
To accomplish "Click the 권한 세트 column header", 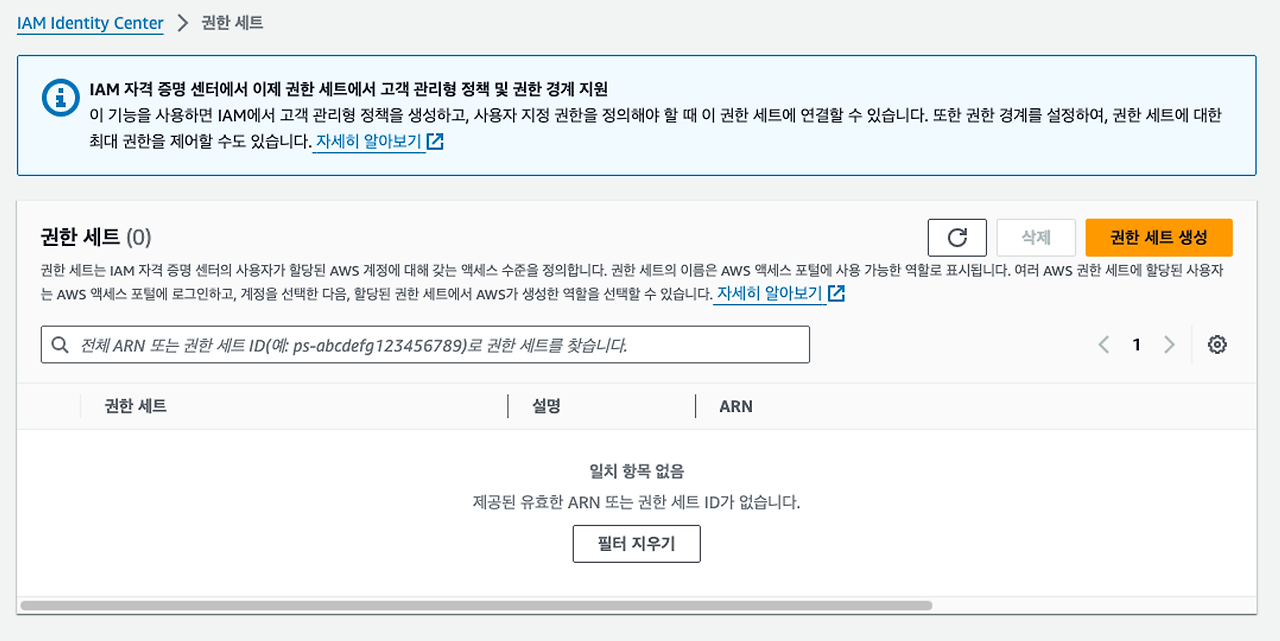I will point(135,406).
